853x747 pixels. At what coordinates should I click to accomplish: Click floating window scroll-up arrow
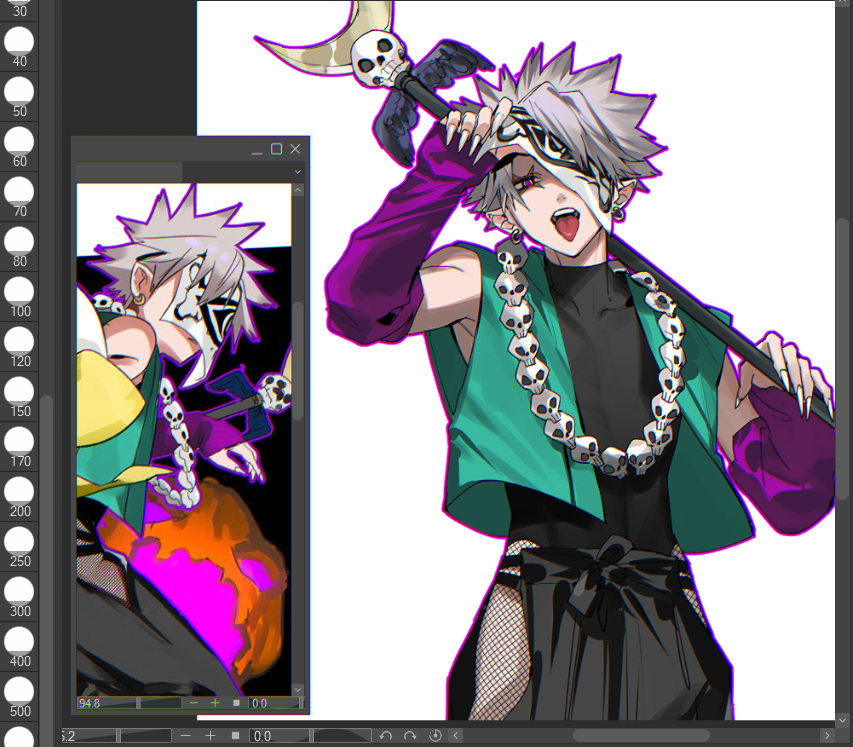pyautogui.click(x=298, y=190)
